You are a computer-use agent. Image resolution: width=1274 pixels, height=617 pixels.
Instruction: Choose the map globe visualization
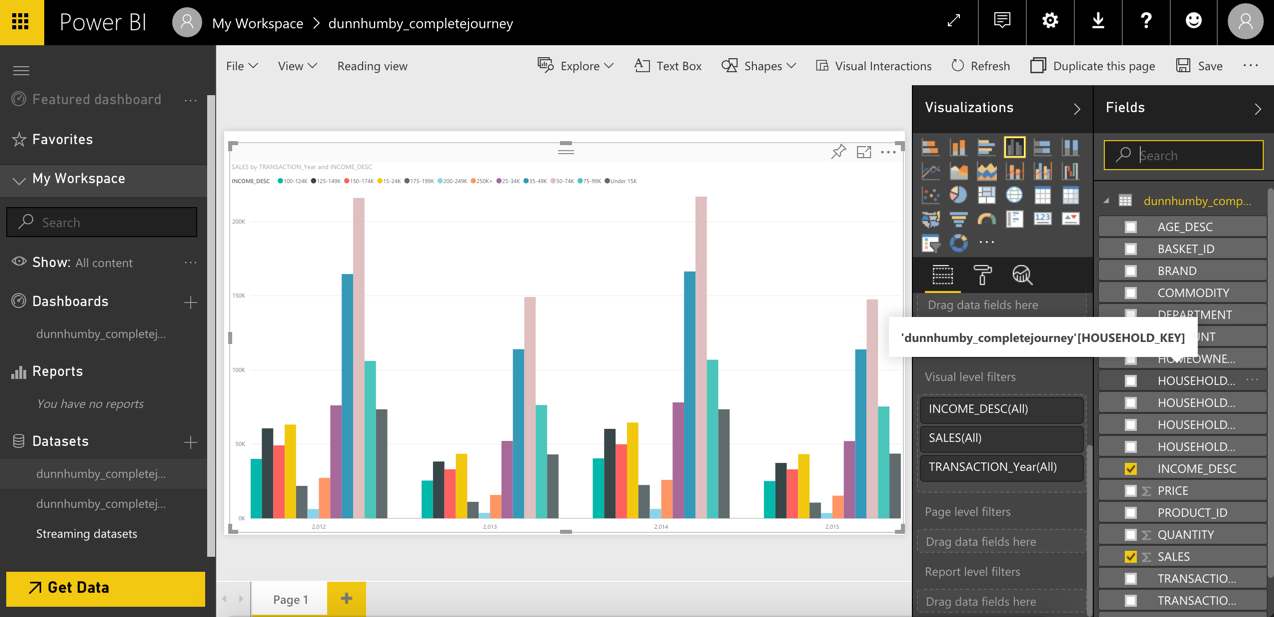1015,195
